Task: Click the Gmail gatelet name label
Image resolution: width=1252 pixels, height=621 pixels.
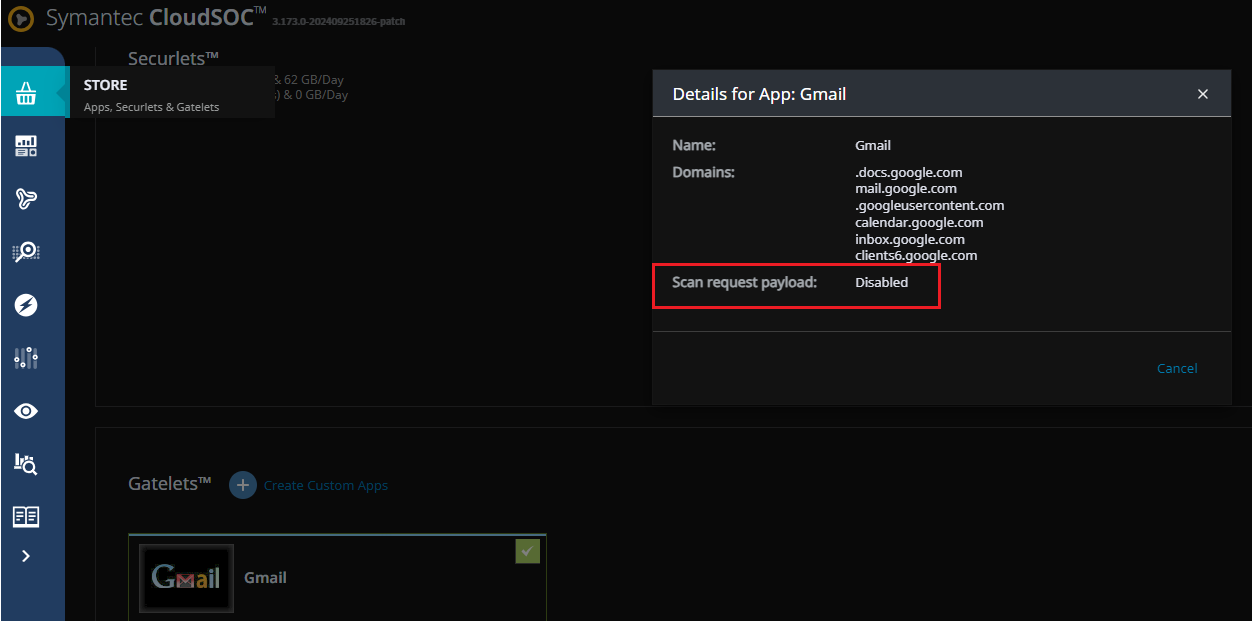Action: (x=265, y=578)
